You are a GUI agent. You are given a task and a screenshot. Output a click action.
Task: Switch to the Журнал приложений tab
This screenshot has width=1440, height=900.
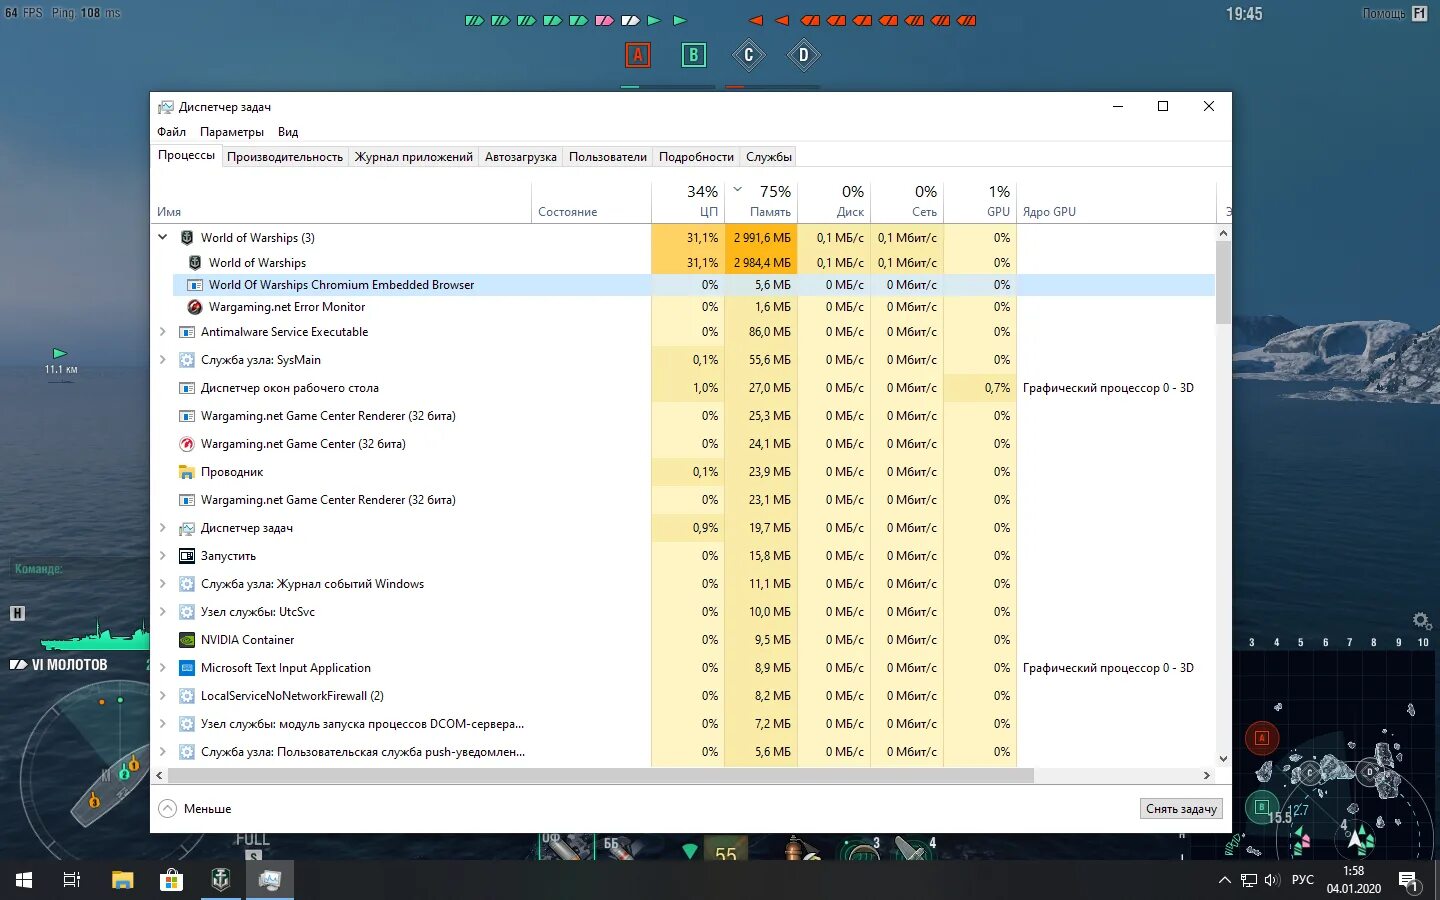tap(414, 157)
